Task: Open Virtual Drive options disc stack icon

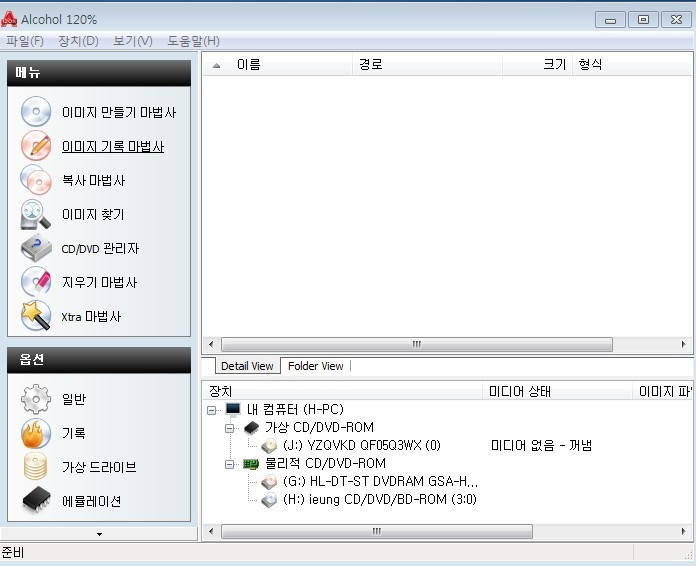Action: pos(36,467)
